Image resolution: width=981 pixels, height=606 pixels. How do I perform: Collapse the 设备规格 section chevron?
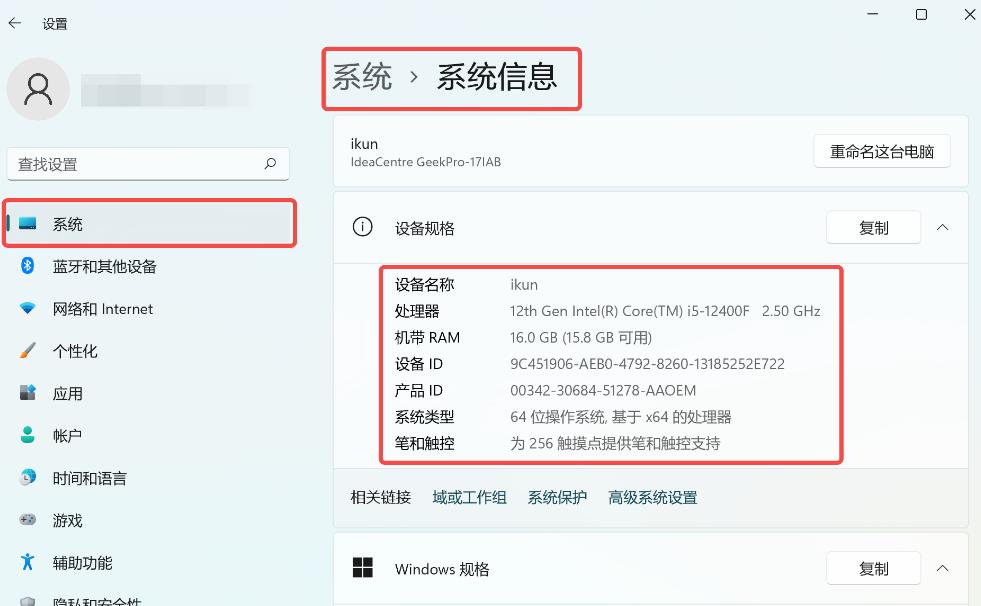(x=942, y=228)
